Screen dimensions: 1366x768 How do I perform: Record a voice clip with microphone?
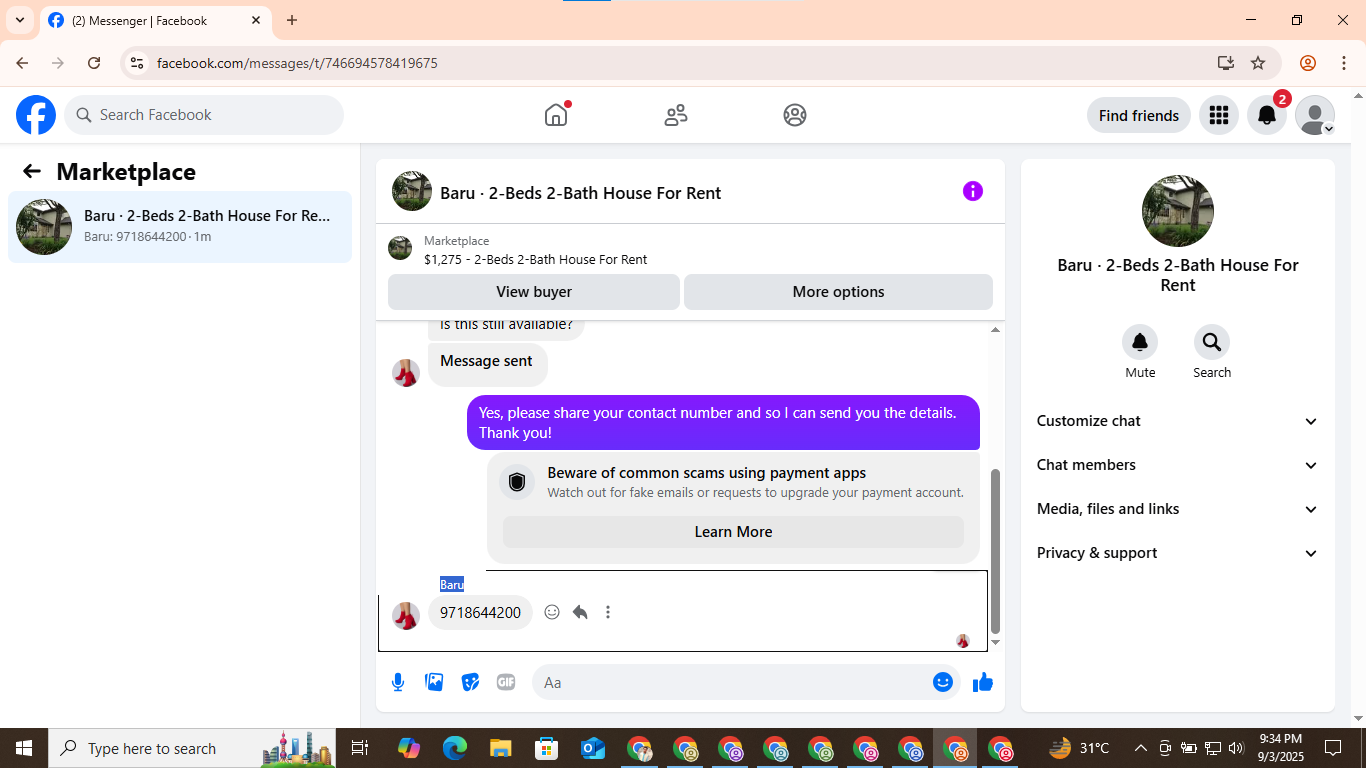tap(398, 682)
